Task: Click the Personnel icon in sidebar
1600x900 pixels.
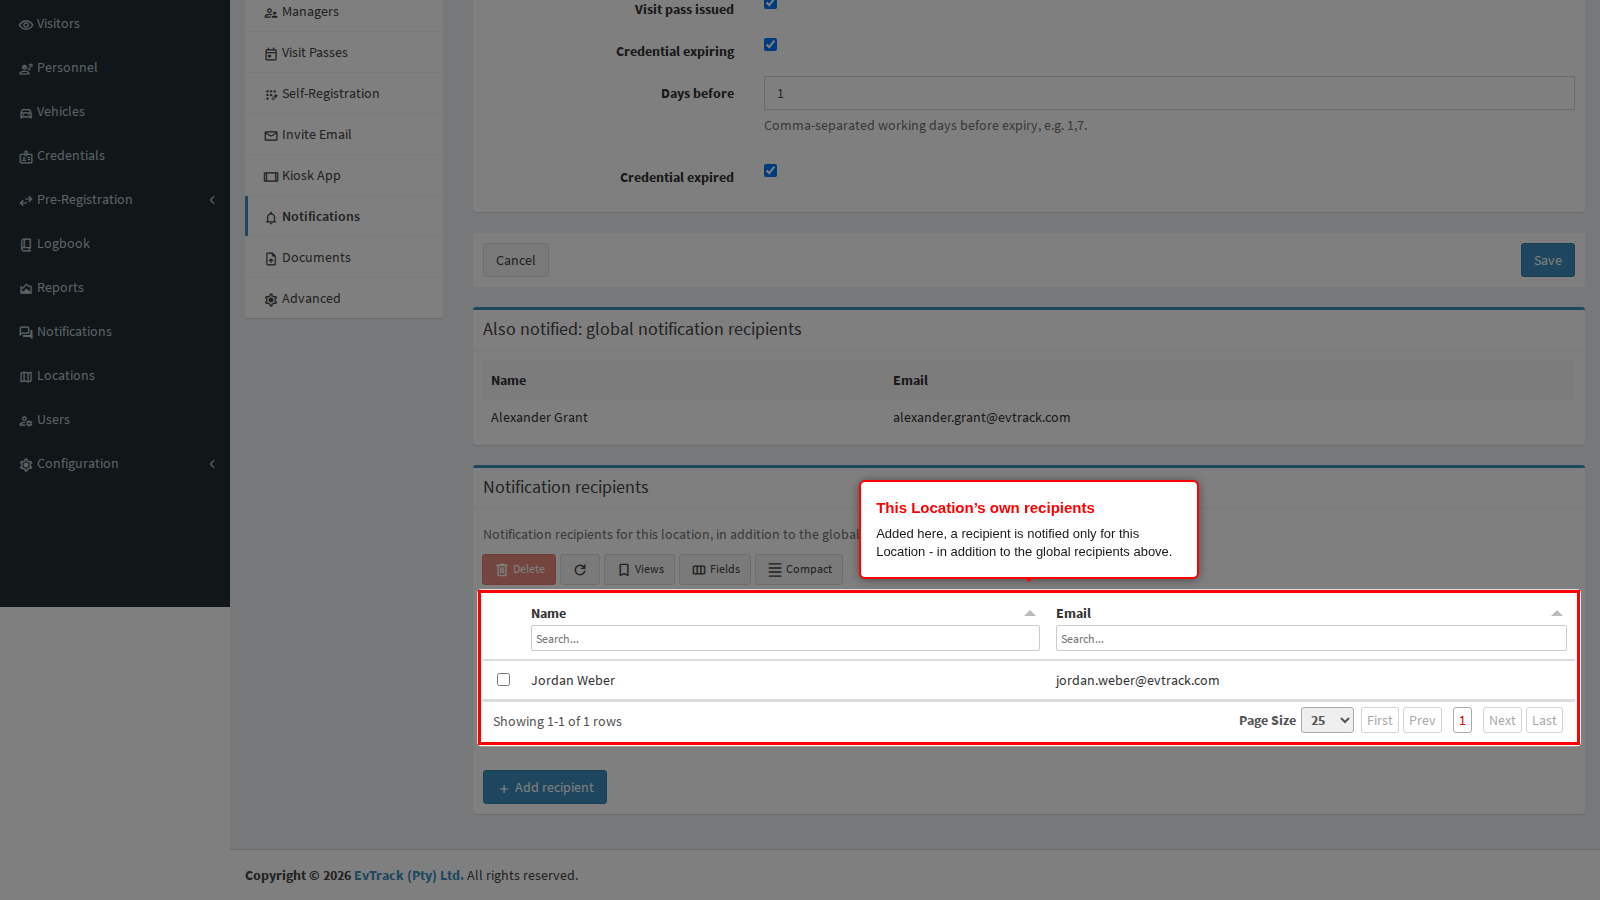Action: (26, 69)
